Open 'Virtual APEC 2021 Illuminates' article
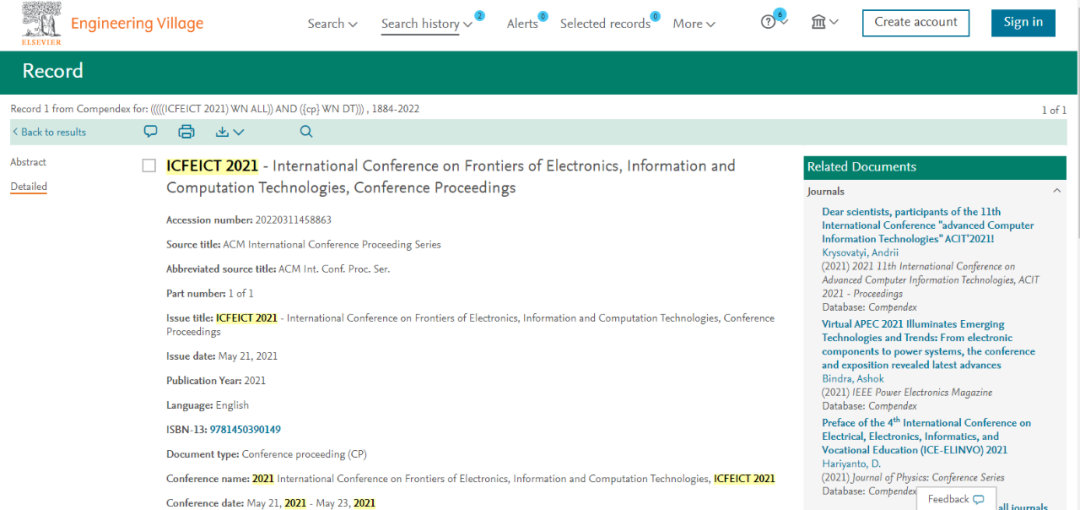Image resolution: width=1080 pixels, height=510 pixels. [928, 345]
